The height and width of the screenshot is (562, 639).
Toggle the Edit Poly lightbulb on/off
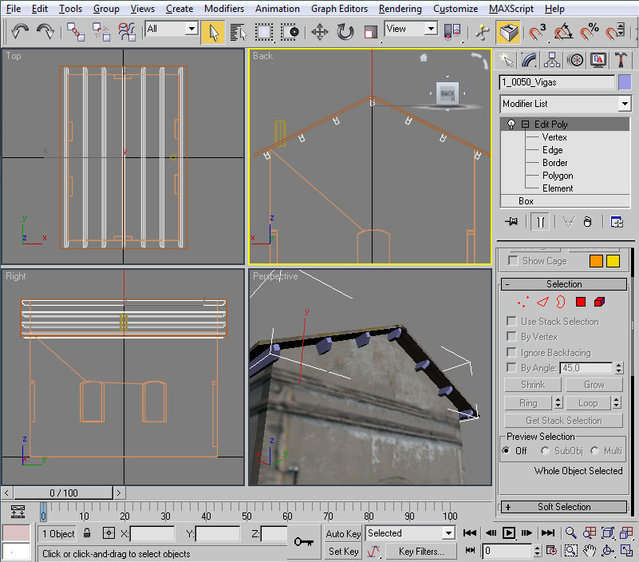512,124
